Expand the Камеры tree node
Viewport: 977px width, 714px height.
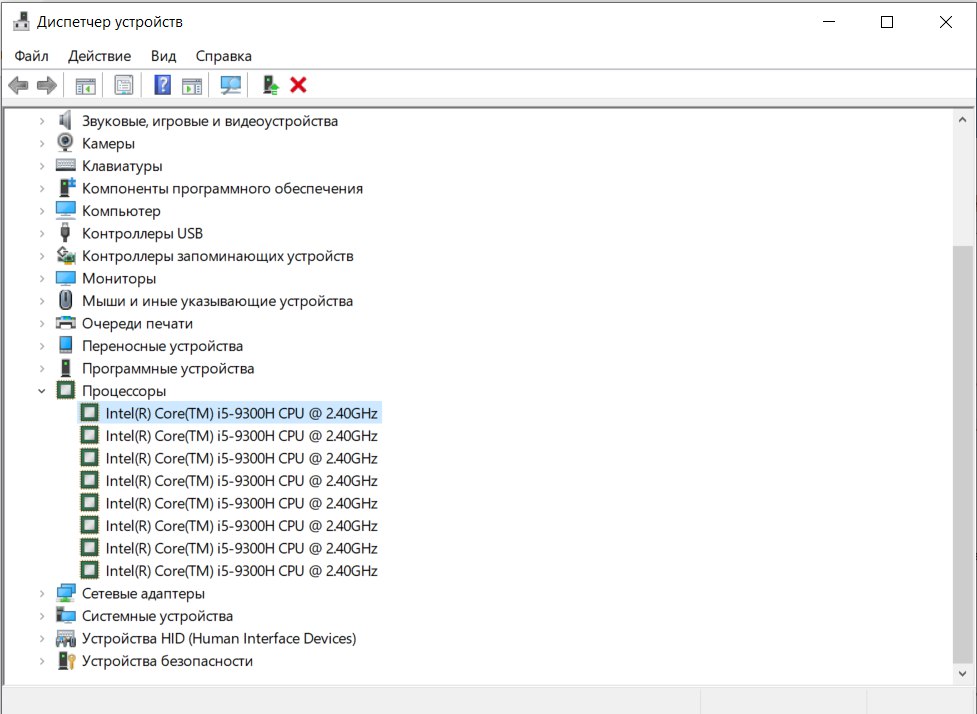pos(42,143)
